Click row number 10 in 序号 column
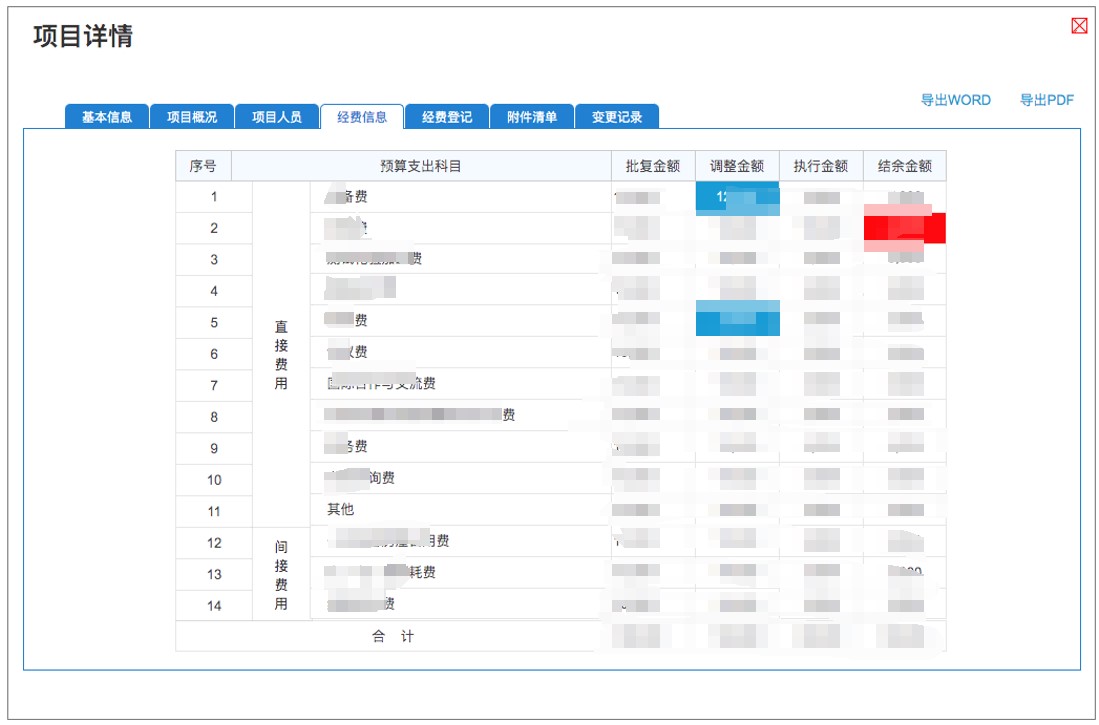The image size is (1099, 725). 214,480
